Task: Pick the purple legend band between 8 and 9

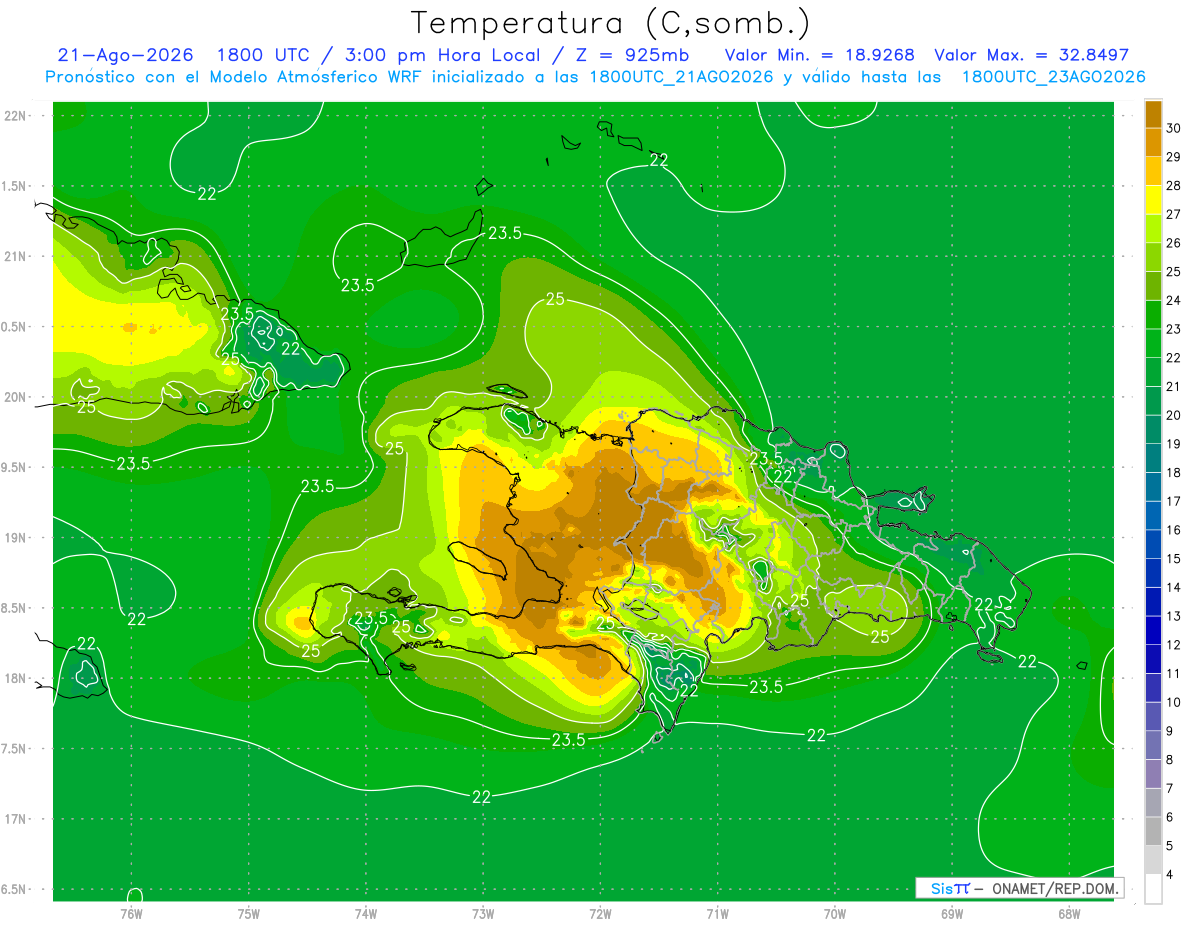Action: [1154, 745]
